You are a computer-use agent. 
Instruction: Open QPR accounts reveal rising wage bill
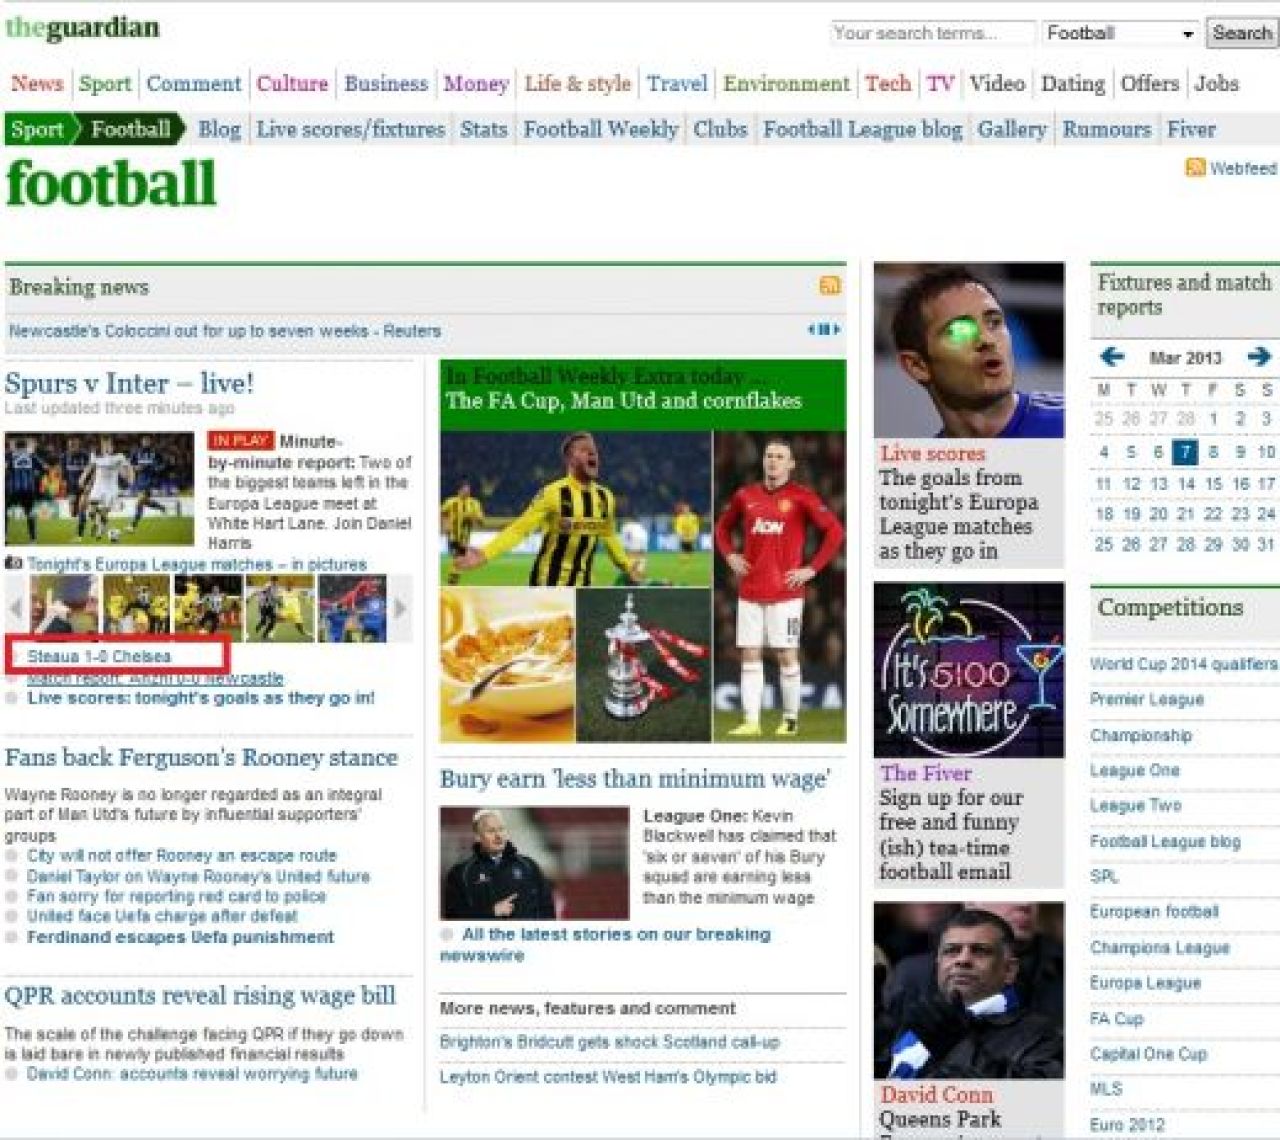tap(200, 996)
